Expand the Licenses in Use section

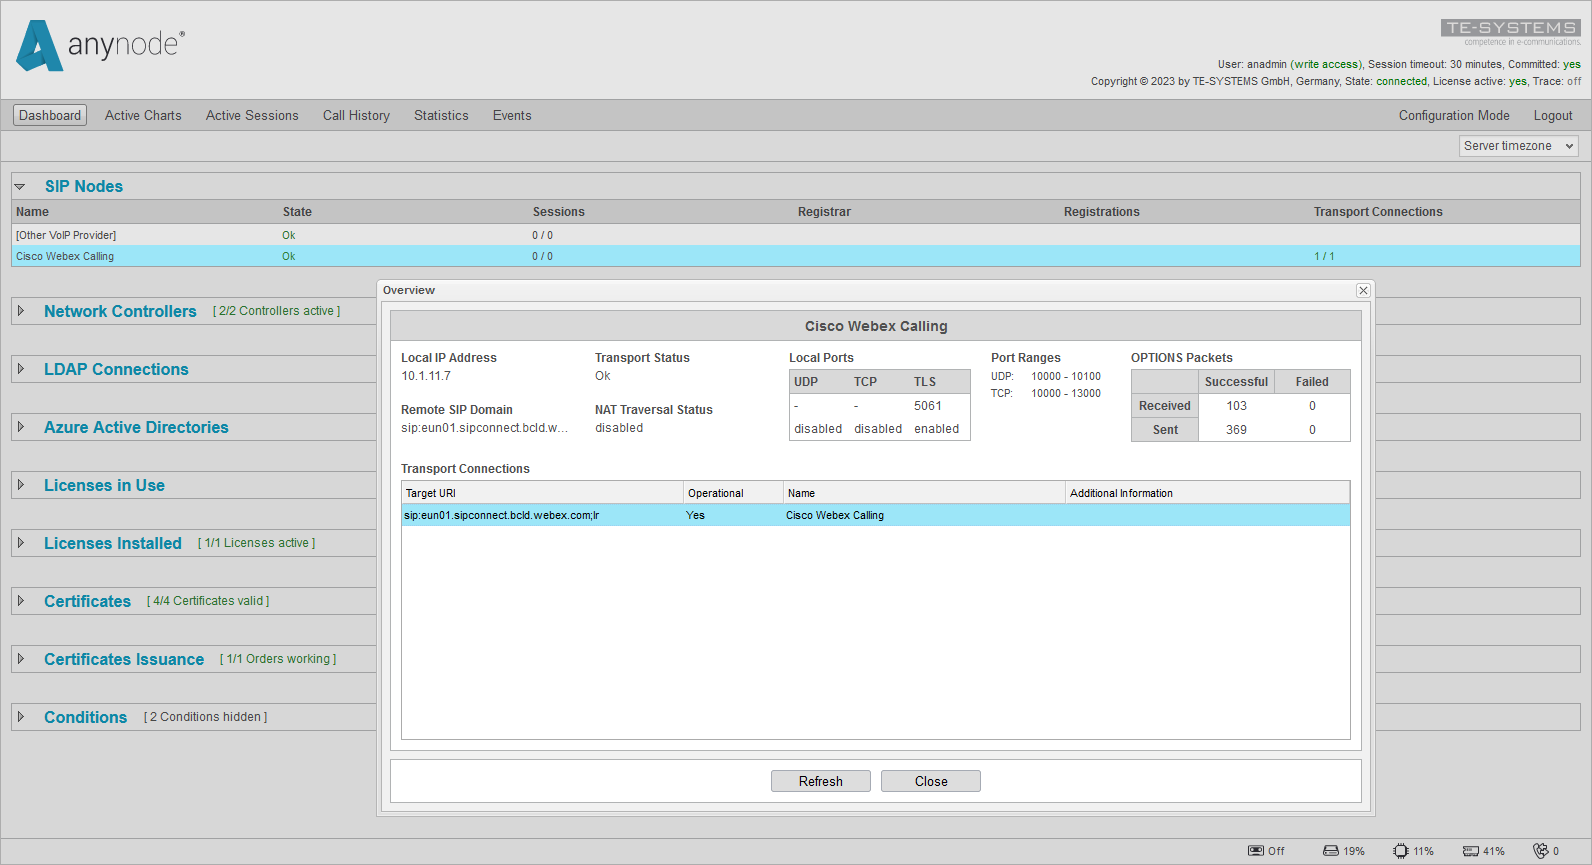21,485
